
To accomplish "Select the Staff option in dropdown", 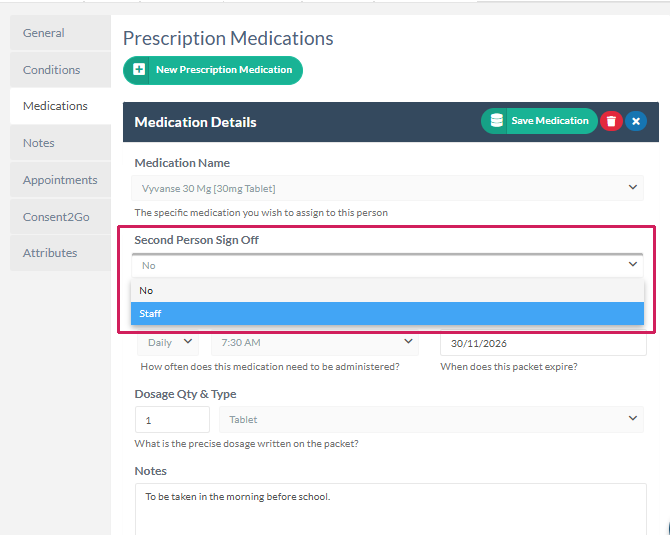I will pyautogui.click(x=387, y=314).
